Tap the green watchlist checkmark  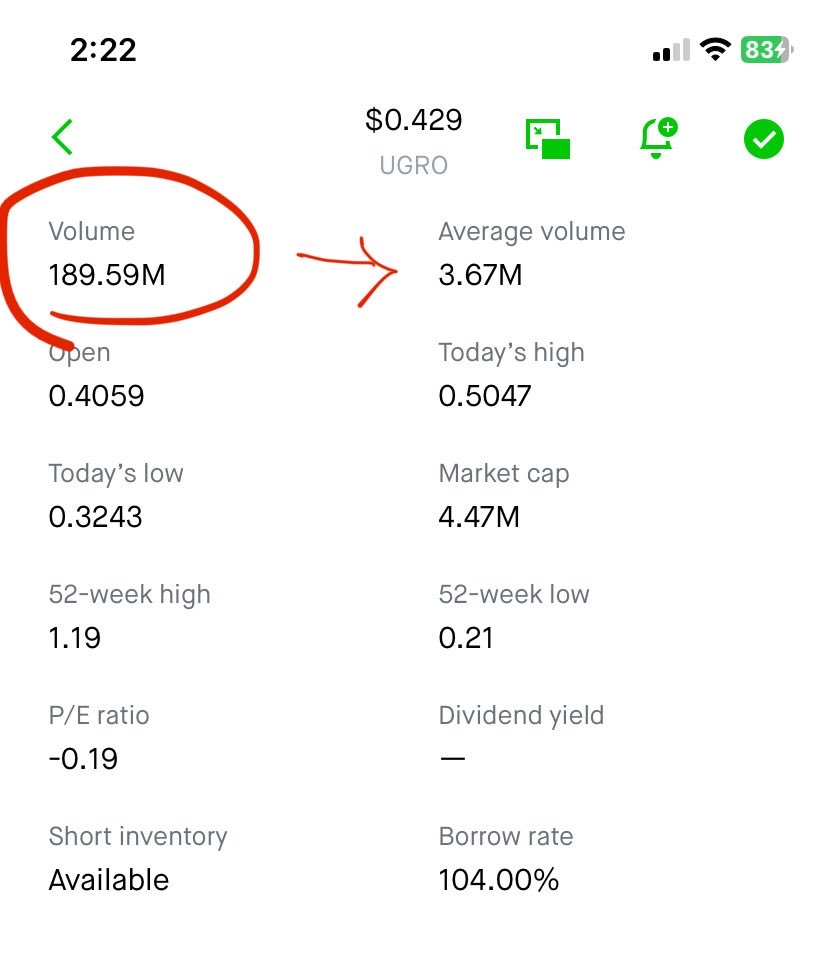763,139
